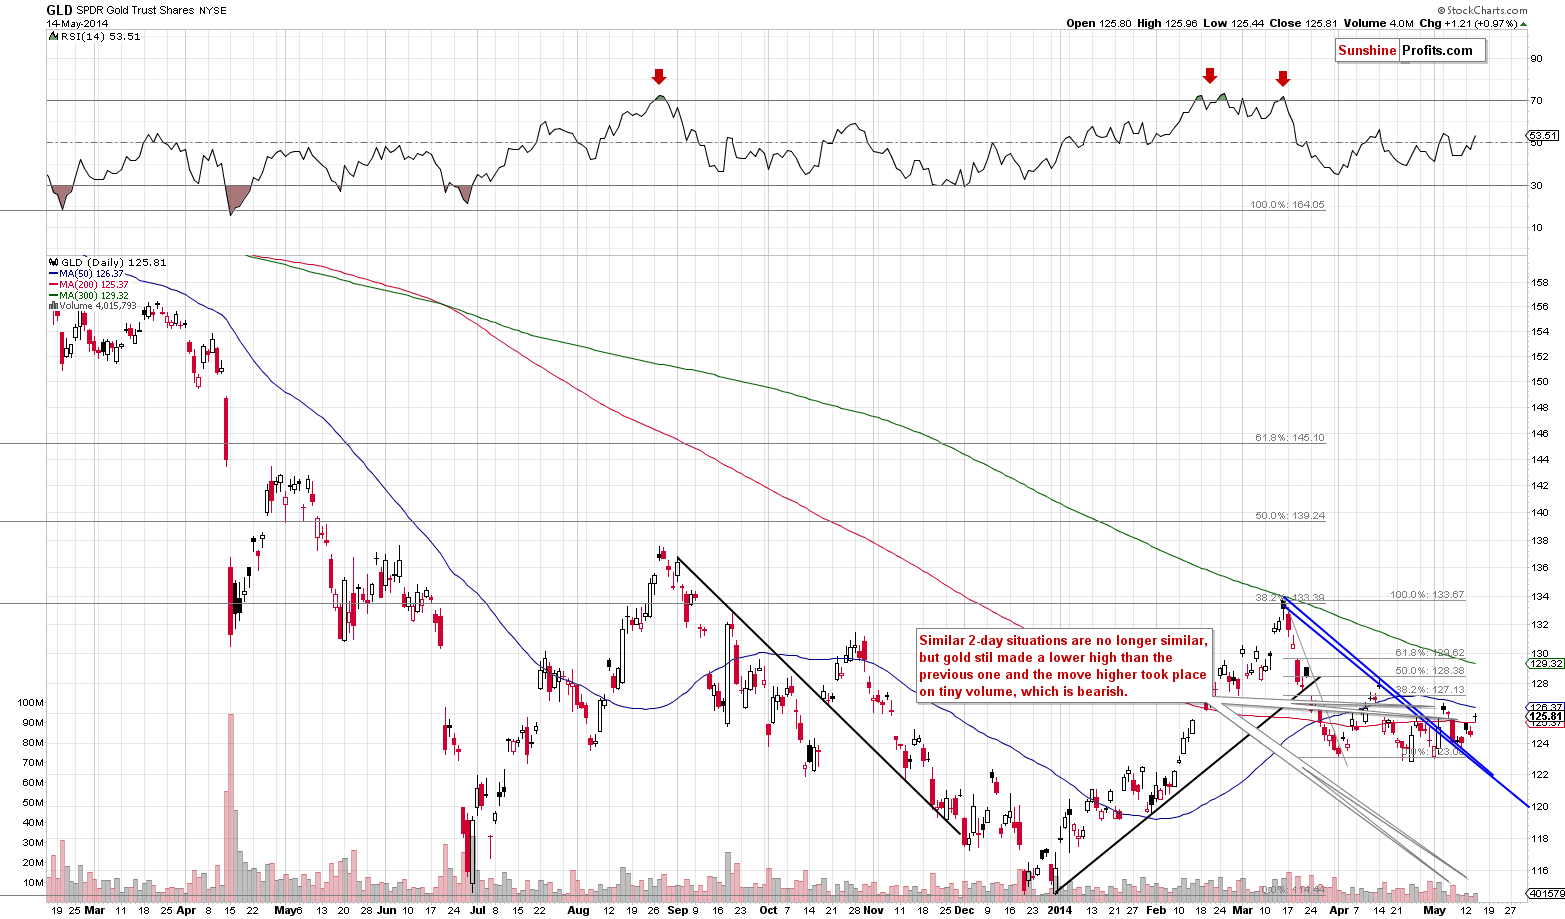Image resolution: width=1565 pixels, height=919 pixels.
Task: Click 'SPDR Gold Trust Shares' title text
Action: coord(136,10)
